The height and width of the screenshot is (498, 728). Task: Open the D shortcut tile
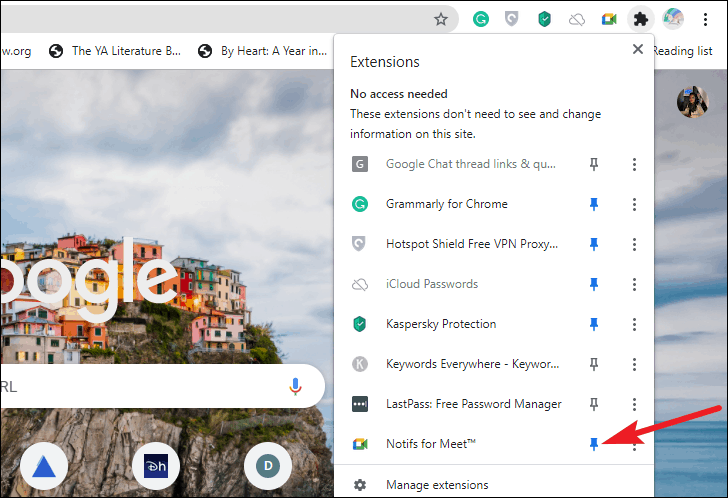tap(268, 466)
